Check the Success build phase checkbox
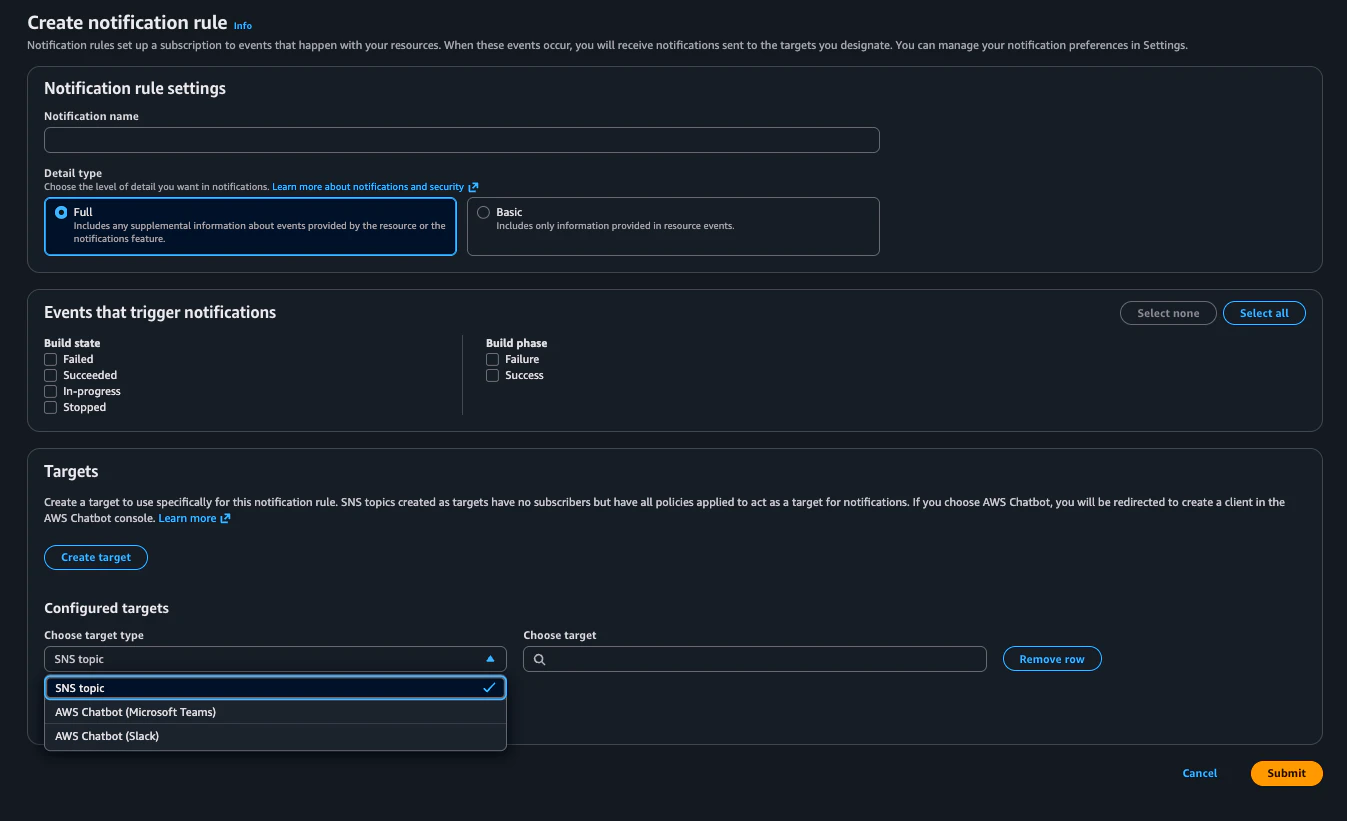Image resolution: width=1347 pixels, height=821 pixels. (x=492, y=375)
